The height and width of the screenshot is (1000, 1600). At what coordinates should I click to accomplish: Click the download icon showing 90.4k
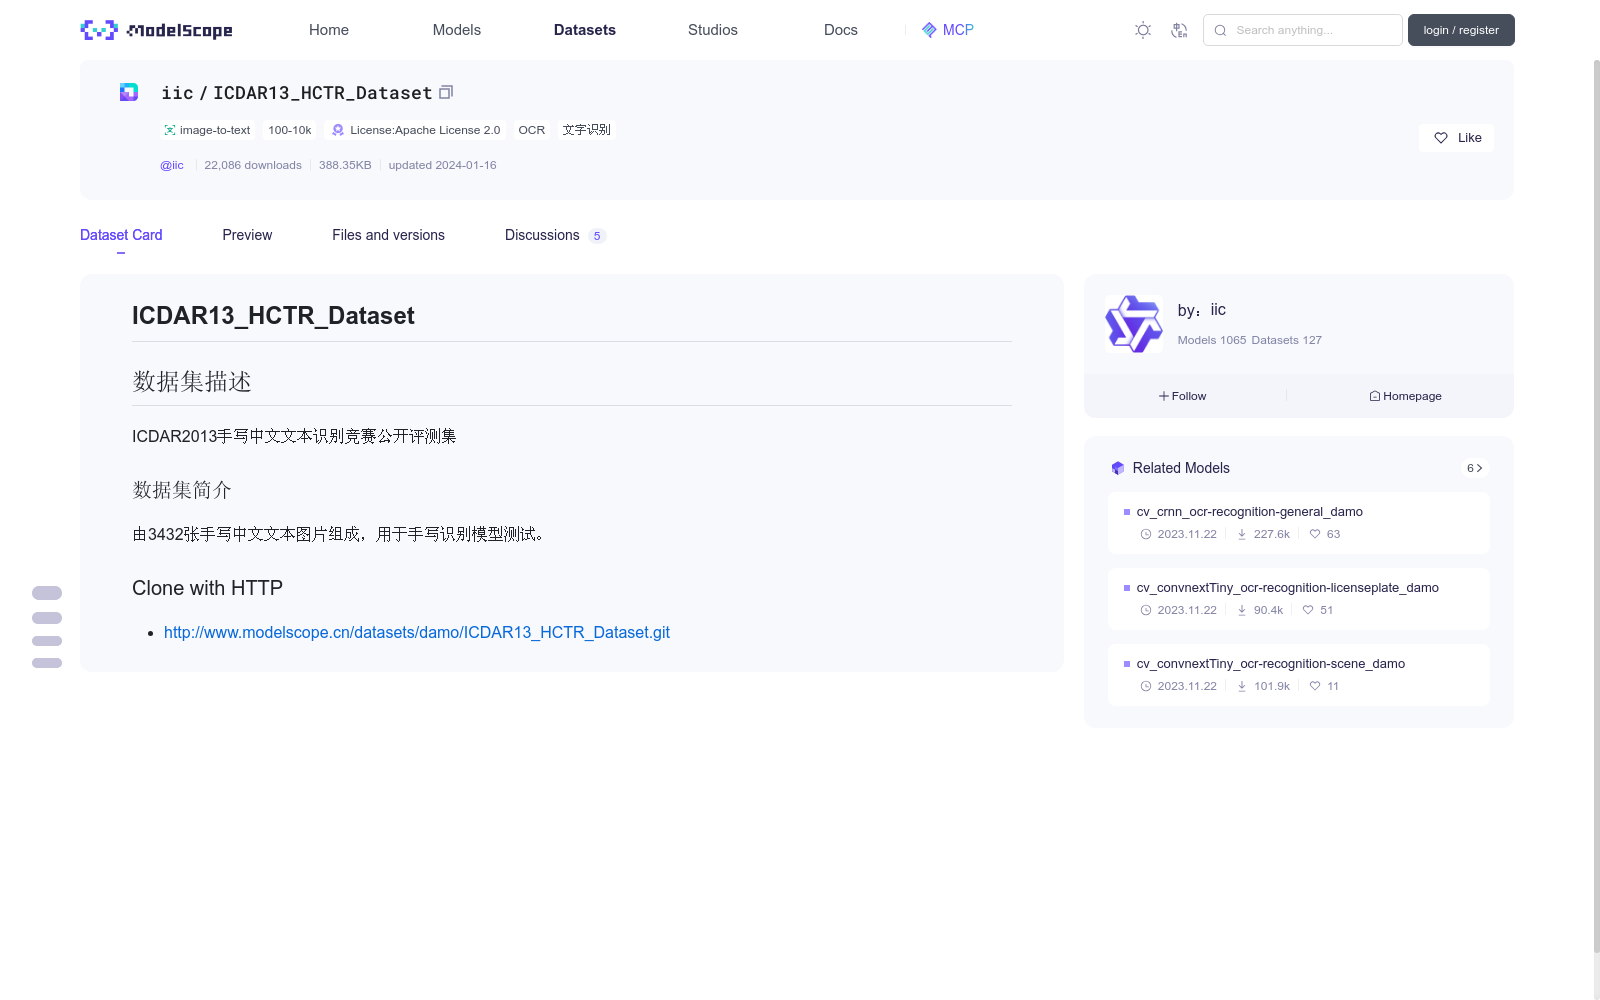coord(1242,610)
